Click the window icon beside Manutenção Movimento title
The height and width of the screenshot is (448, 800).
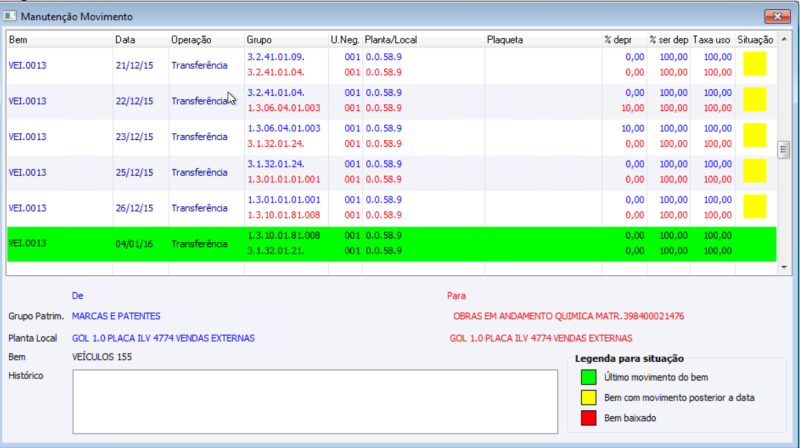(x=10, y=16)
